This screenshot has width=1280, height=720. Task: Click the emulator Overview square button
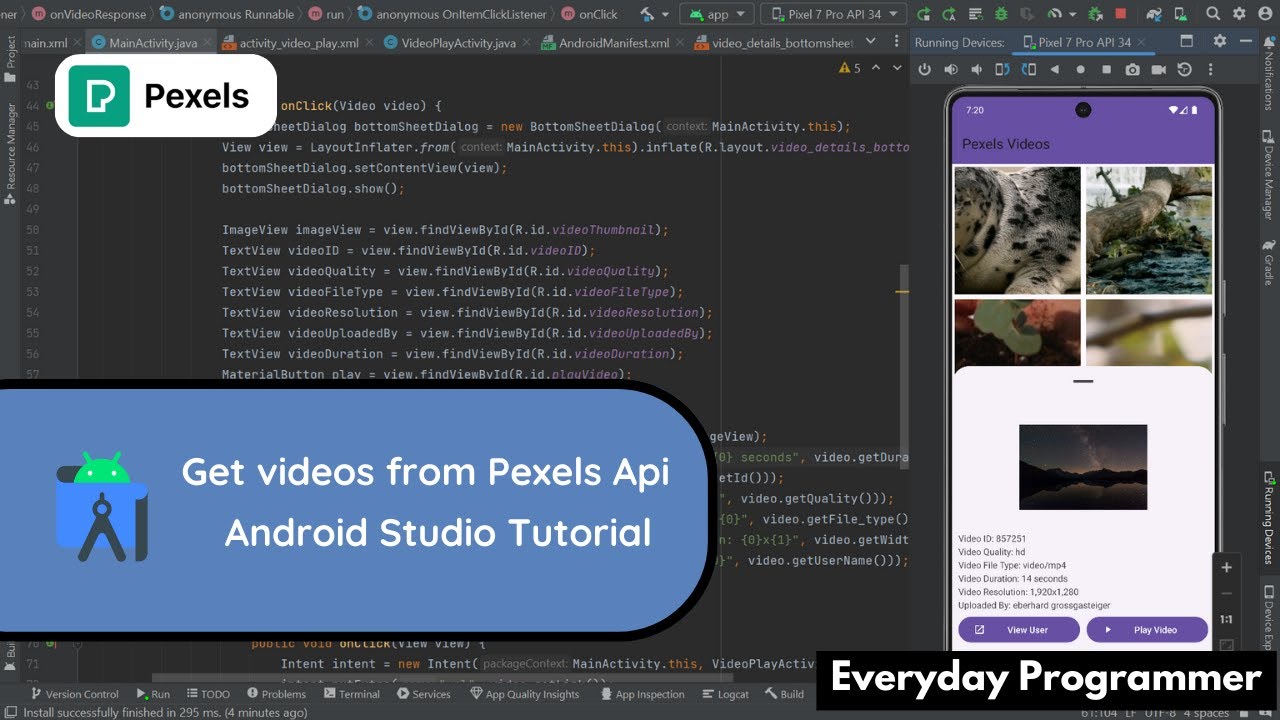(x=1106, y=69)
